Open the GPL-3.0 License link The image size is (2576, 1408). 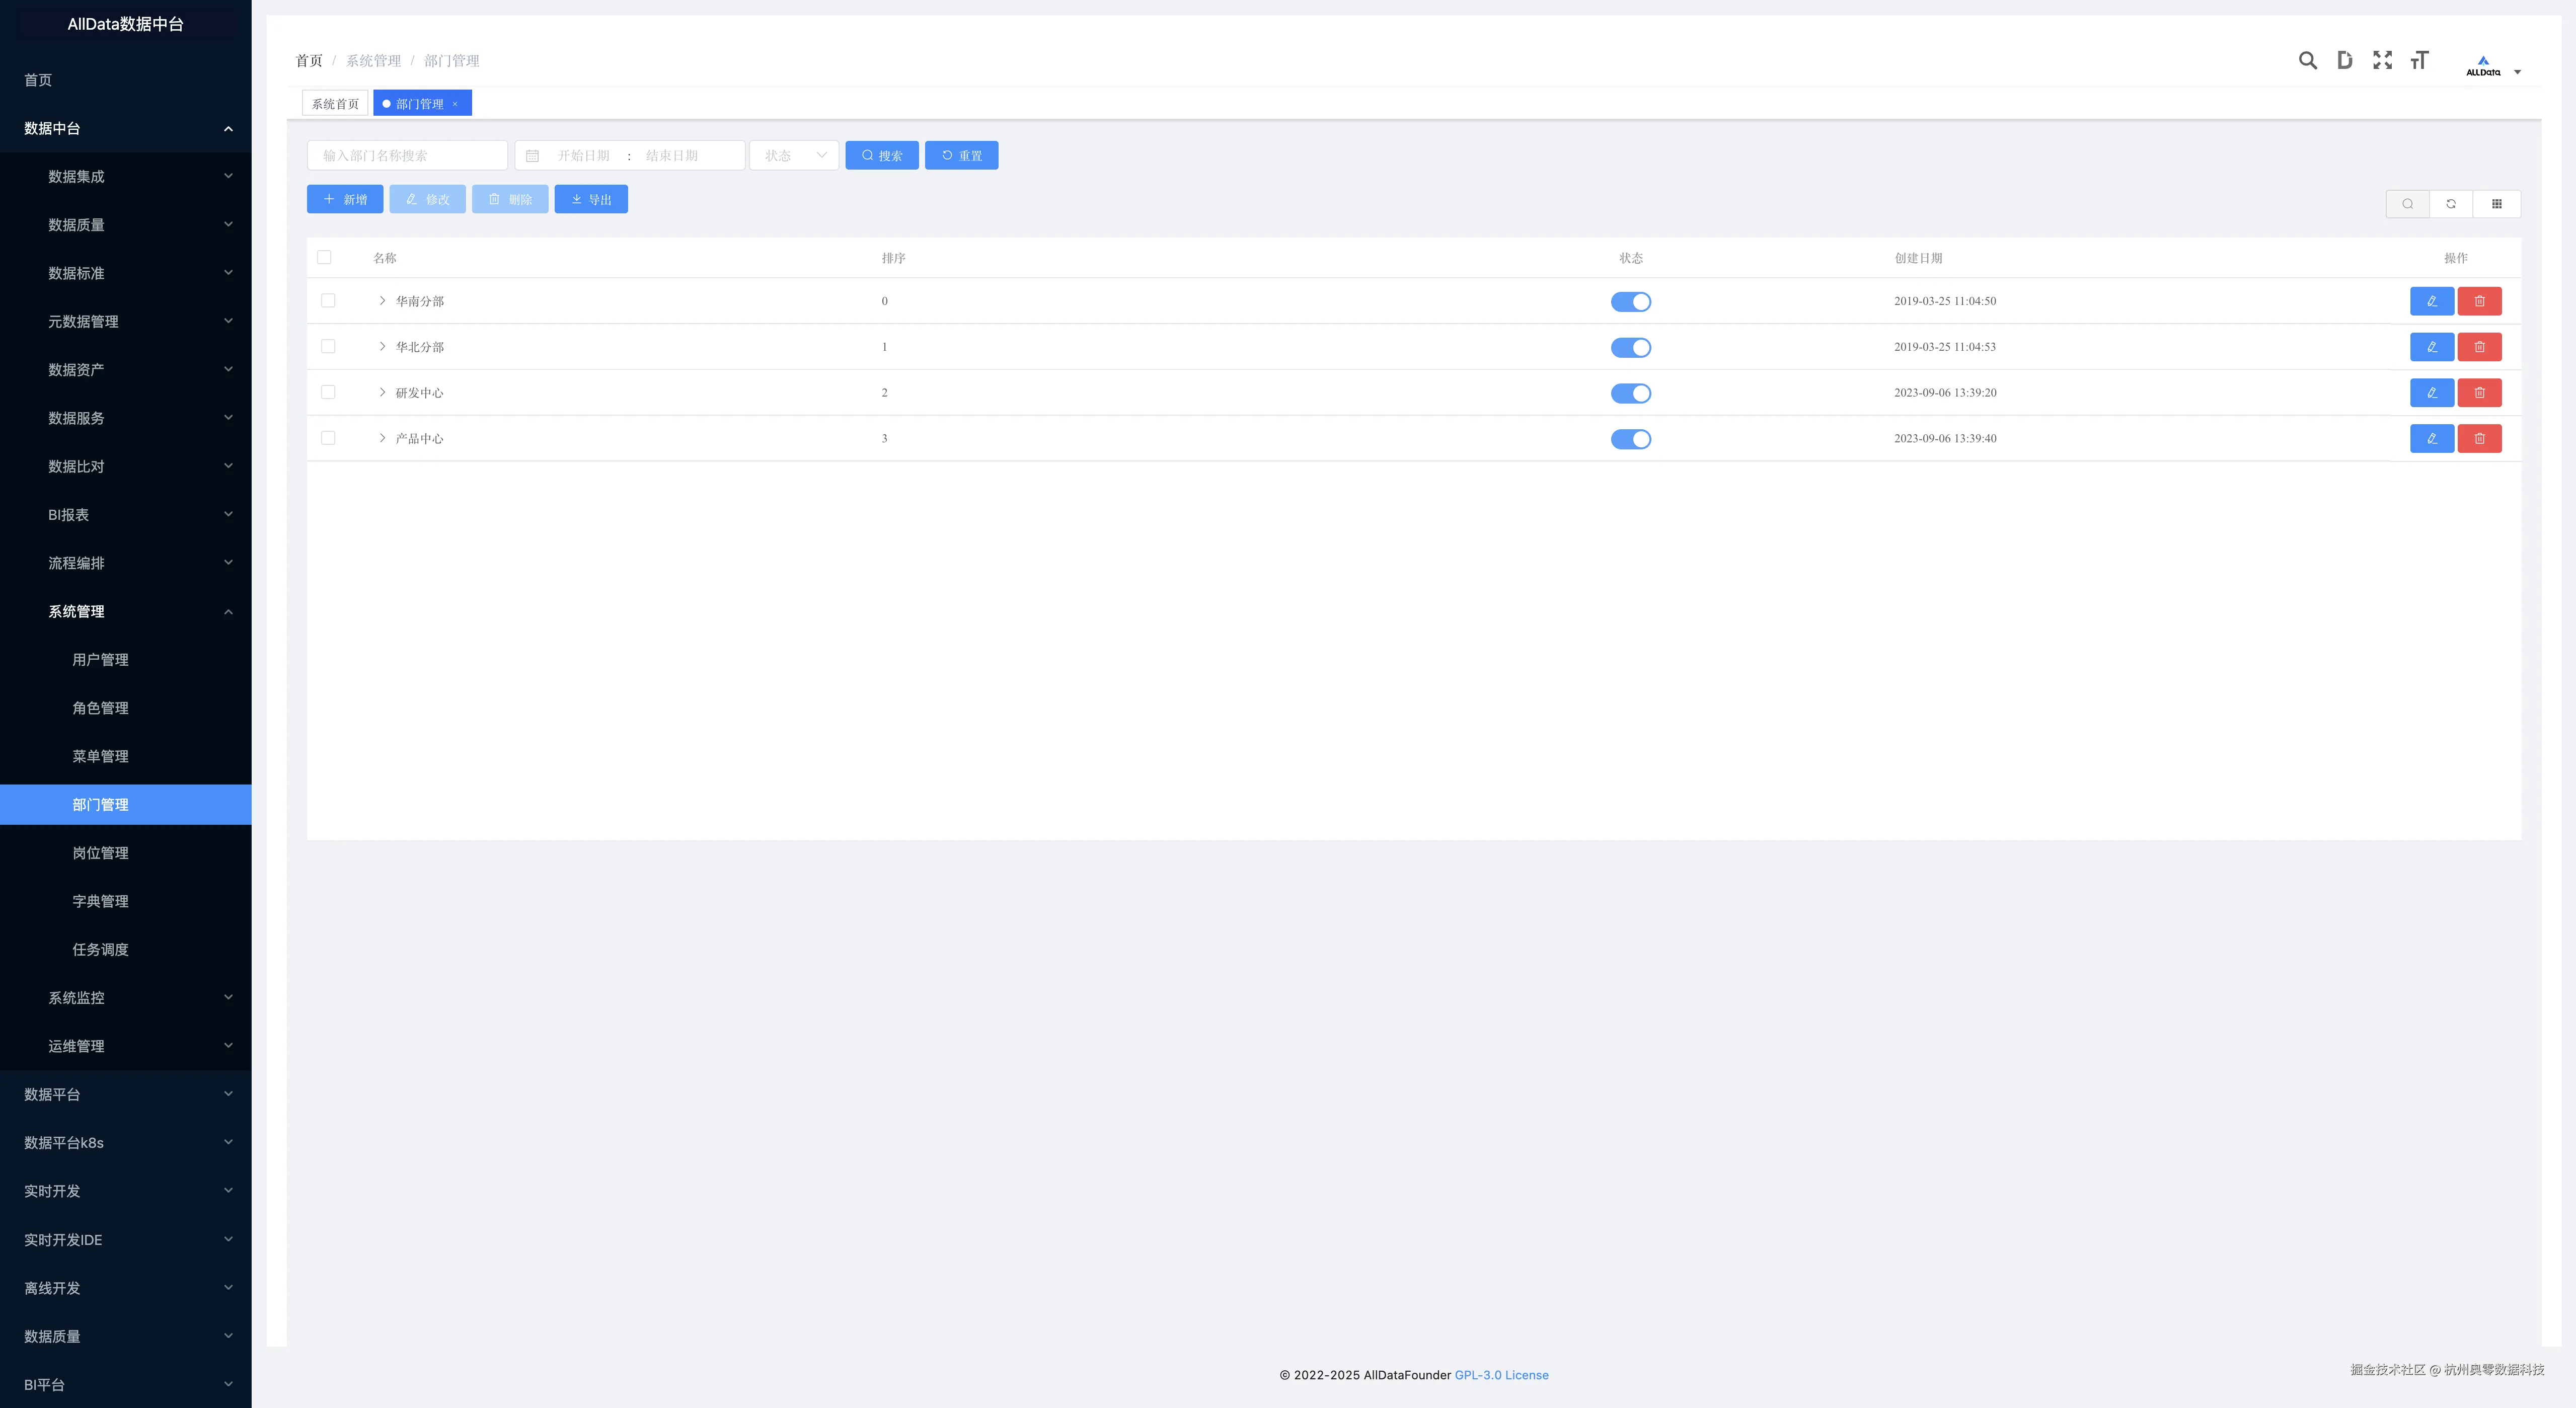point(1501,1375)
